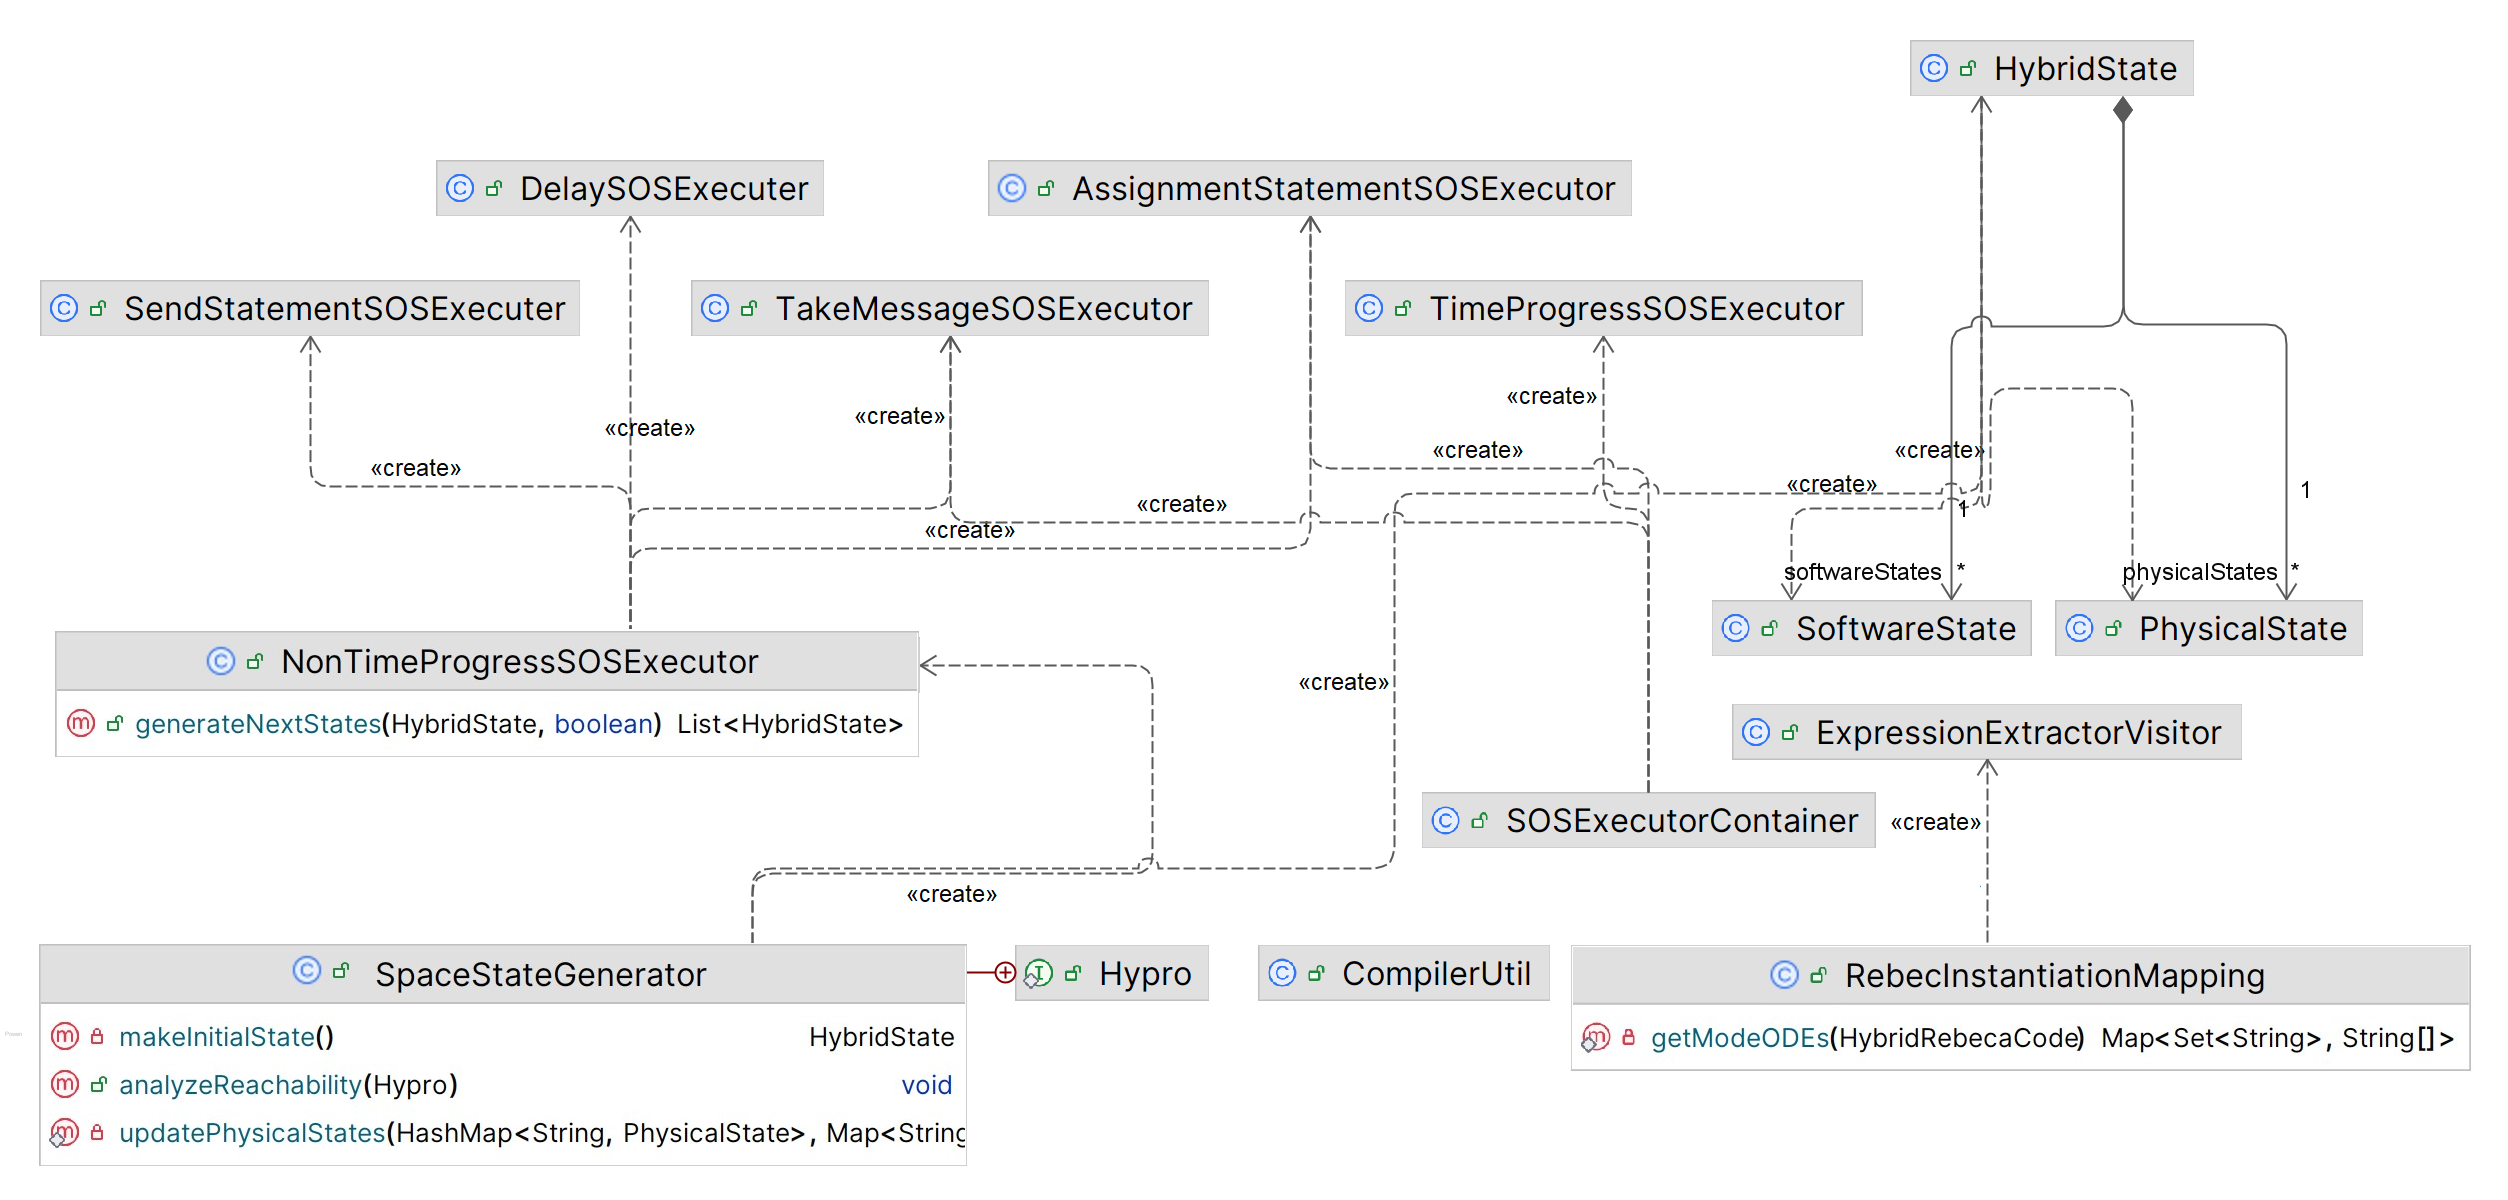Select the TakeMessageSOSExecutor class node
Viewport: 2508px width, 1200px height.
point(983,308)
